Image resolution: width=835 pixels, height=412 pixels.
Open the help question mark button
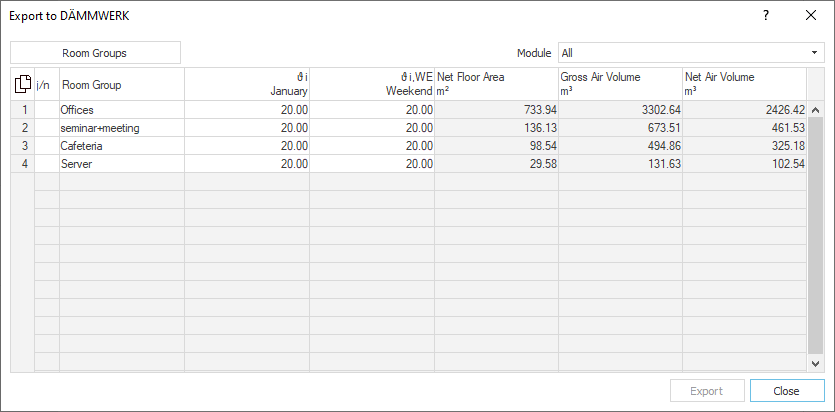click(x=766, y=15)
